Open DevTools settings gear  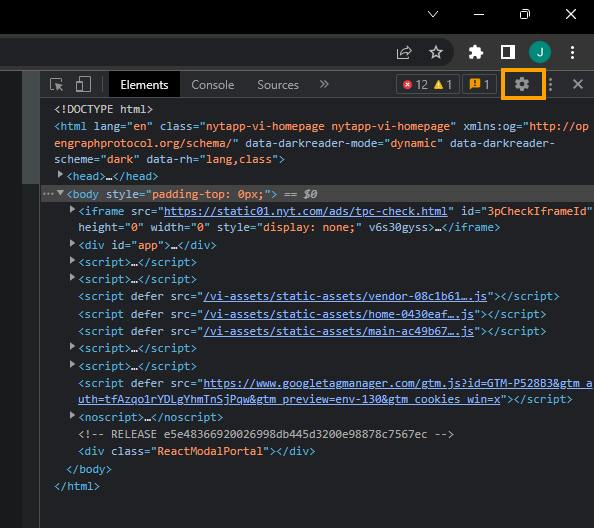click(x=522, y=84)
